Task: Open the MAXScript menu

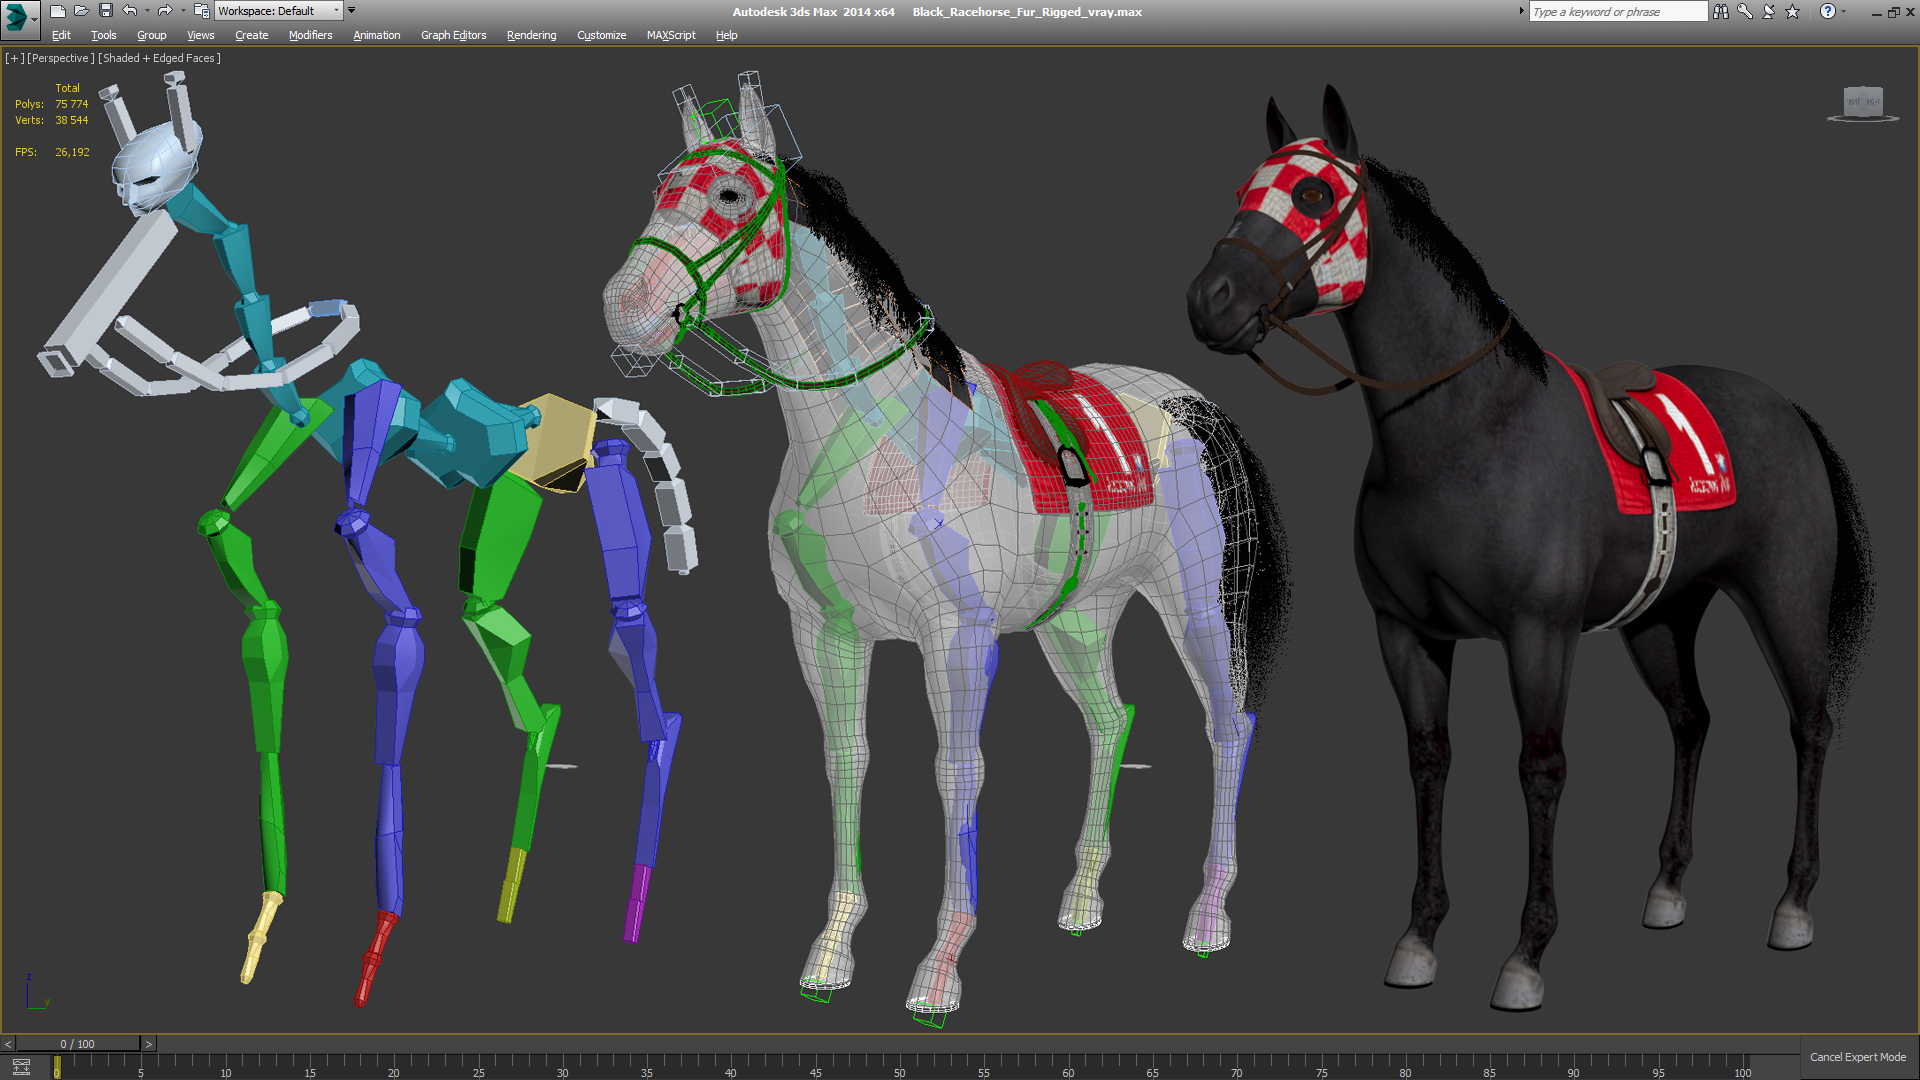Action: point(671,35)
